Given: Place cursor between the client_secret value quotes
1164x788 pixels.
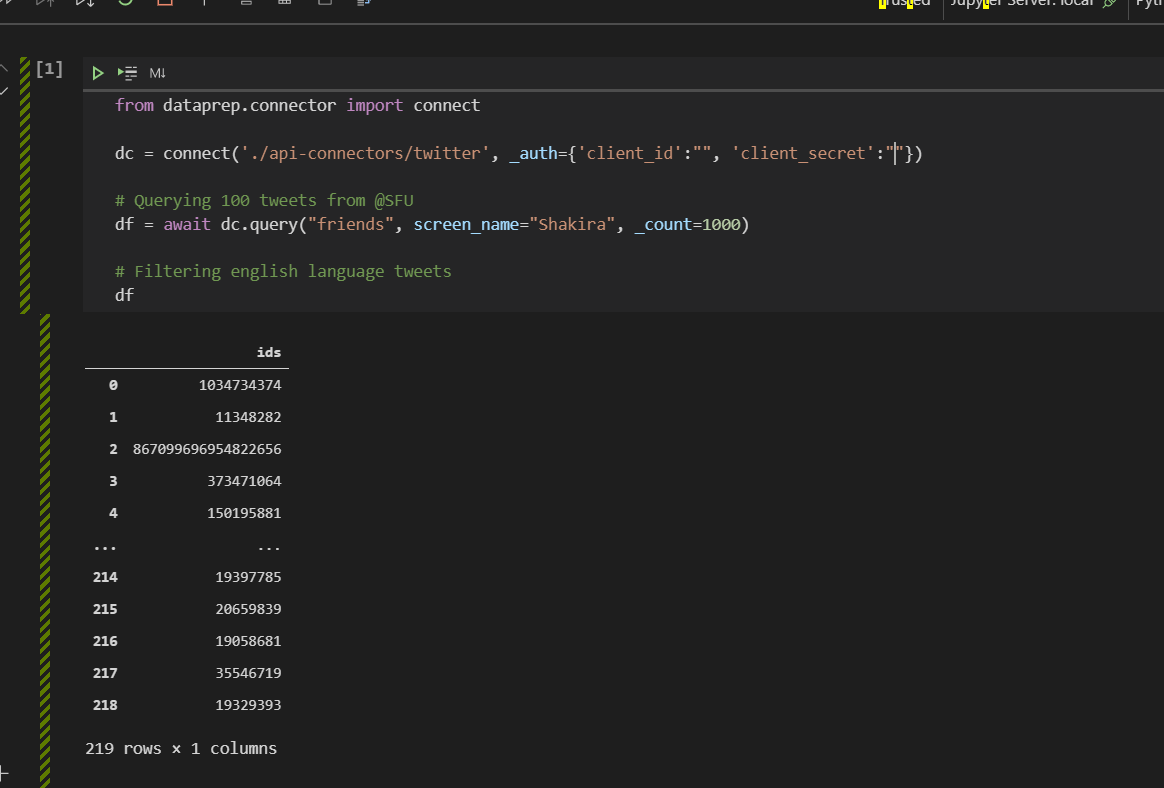Looking at the screenshot, I should (895, 153).
